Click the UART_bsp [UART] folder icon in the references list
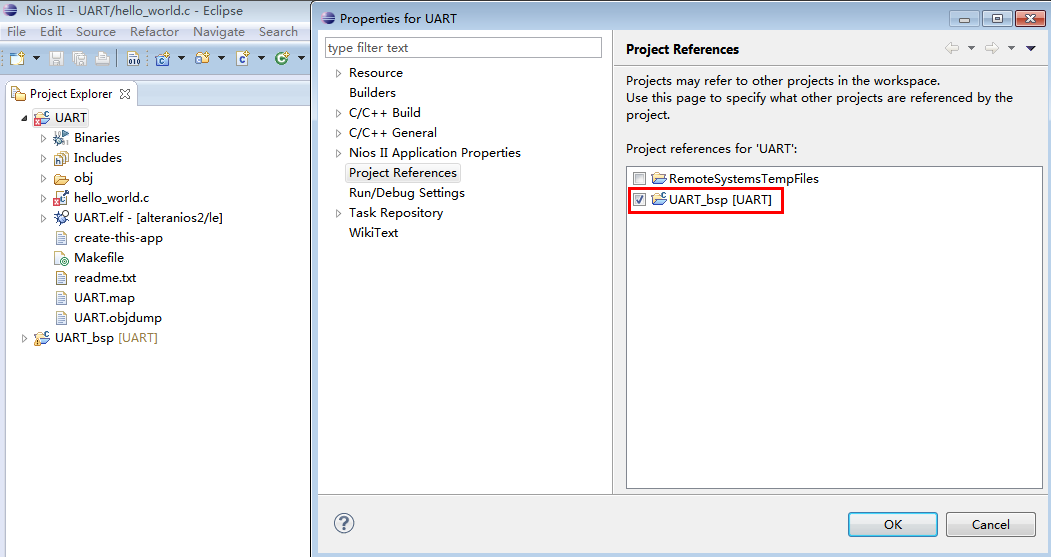 659,199
